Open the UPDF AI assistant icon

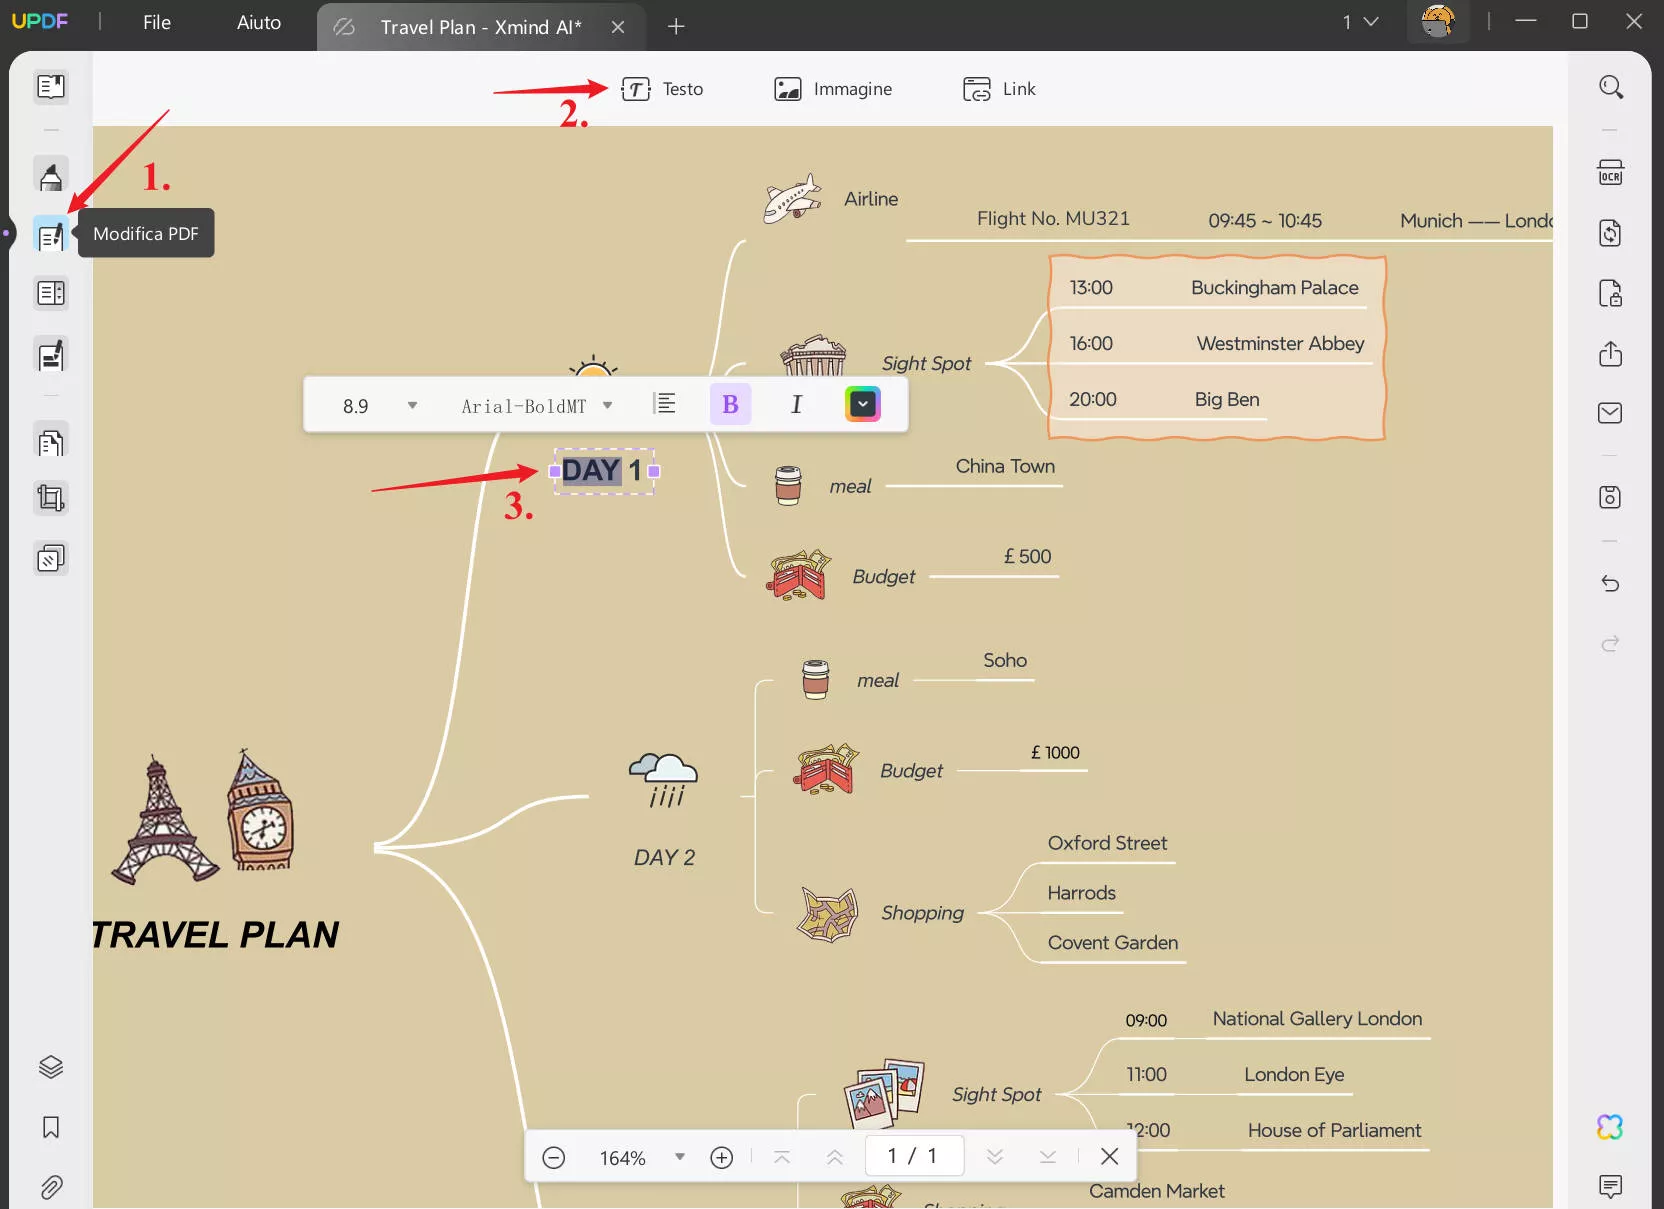point(1610,1127)
